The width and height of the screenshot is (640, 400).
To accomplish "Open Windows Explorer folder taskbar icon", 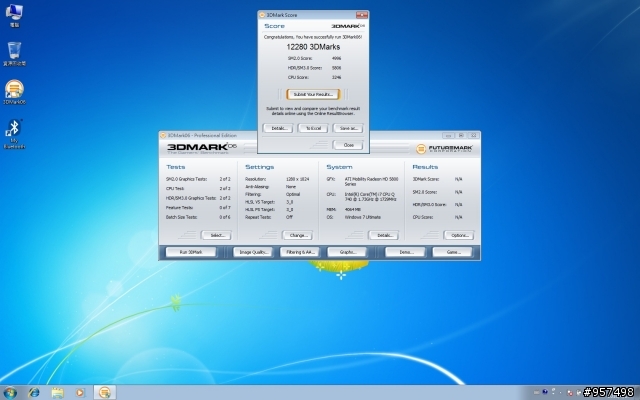I will (57, 393).
